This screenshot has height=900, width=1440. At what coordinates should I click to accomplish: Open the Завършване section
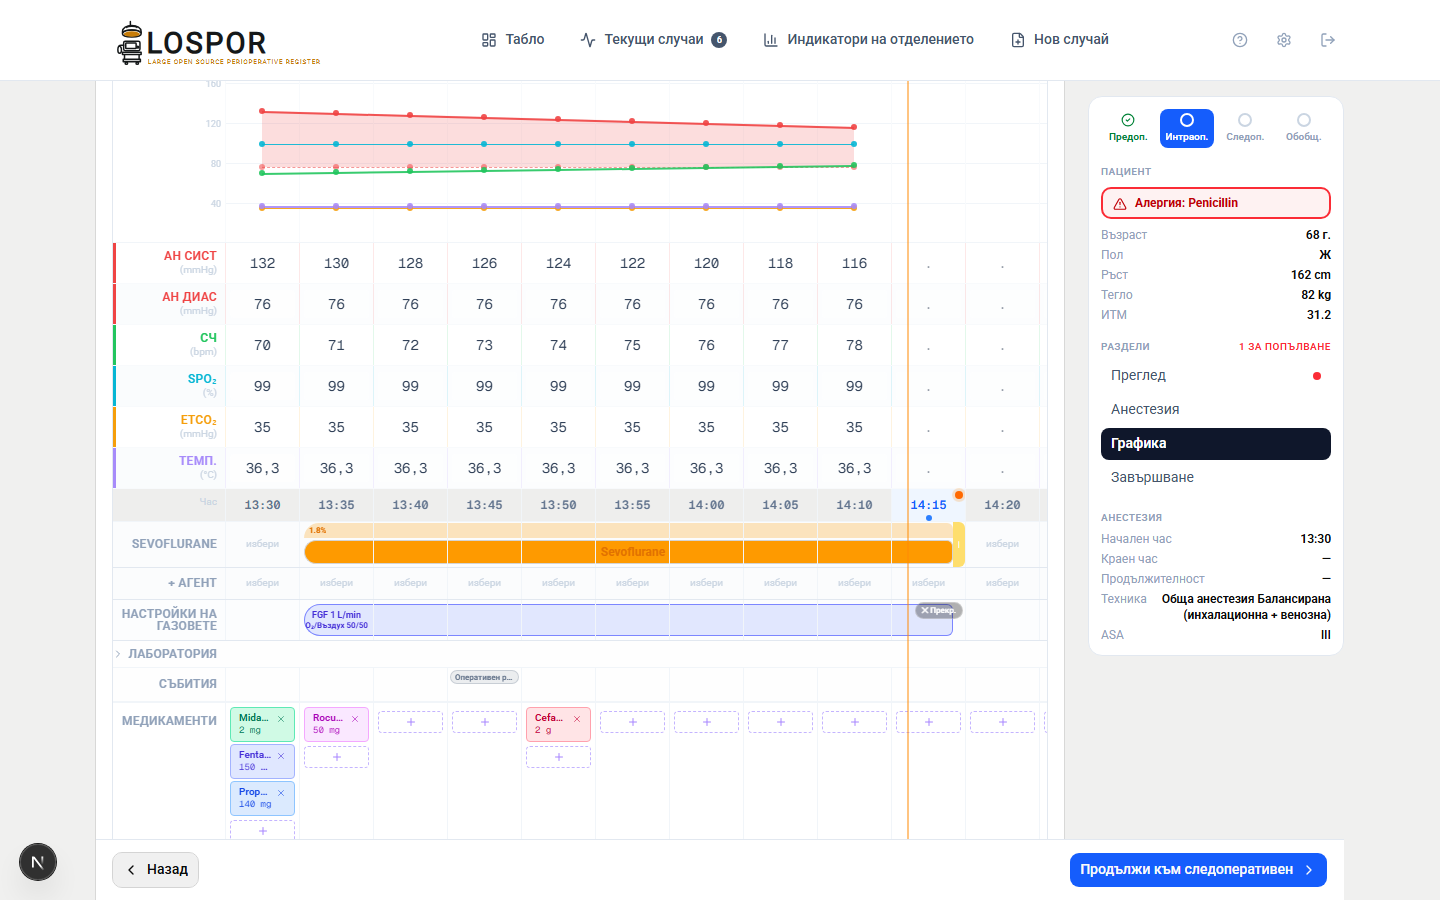[x=1216, y=478]
